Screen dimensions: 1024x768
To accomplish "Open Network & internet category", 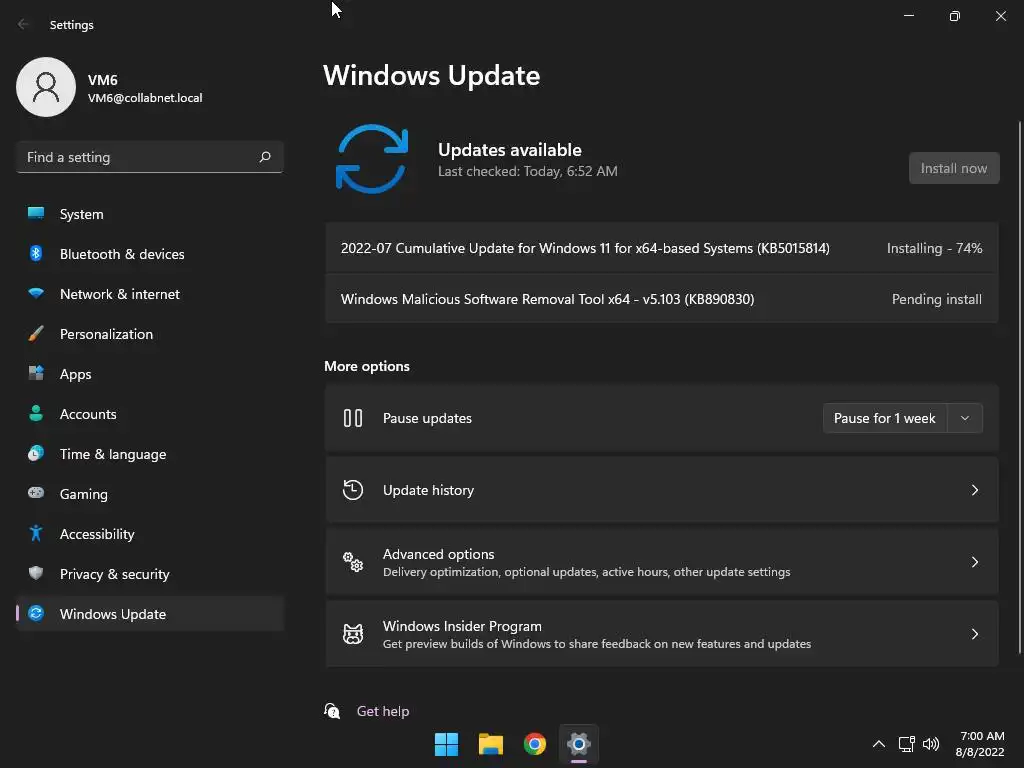I will click(x=150, y=293).
